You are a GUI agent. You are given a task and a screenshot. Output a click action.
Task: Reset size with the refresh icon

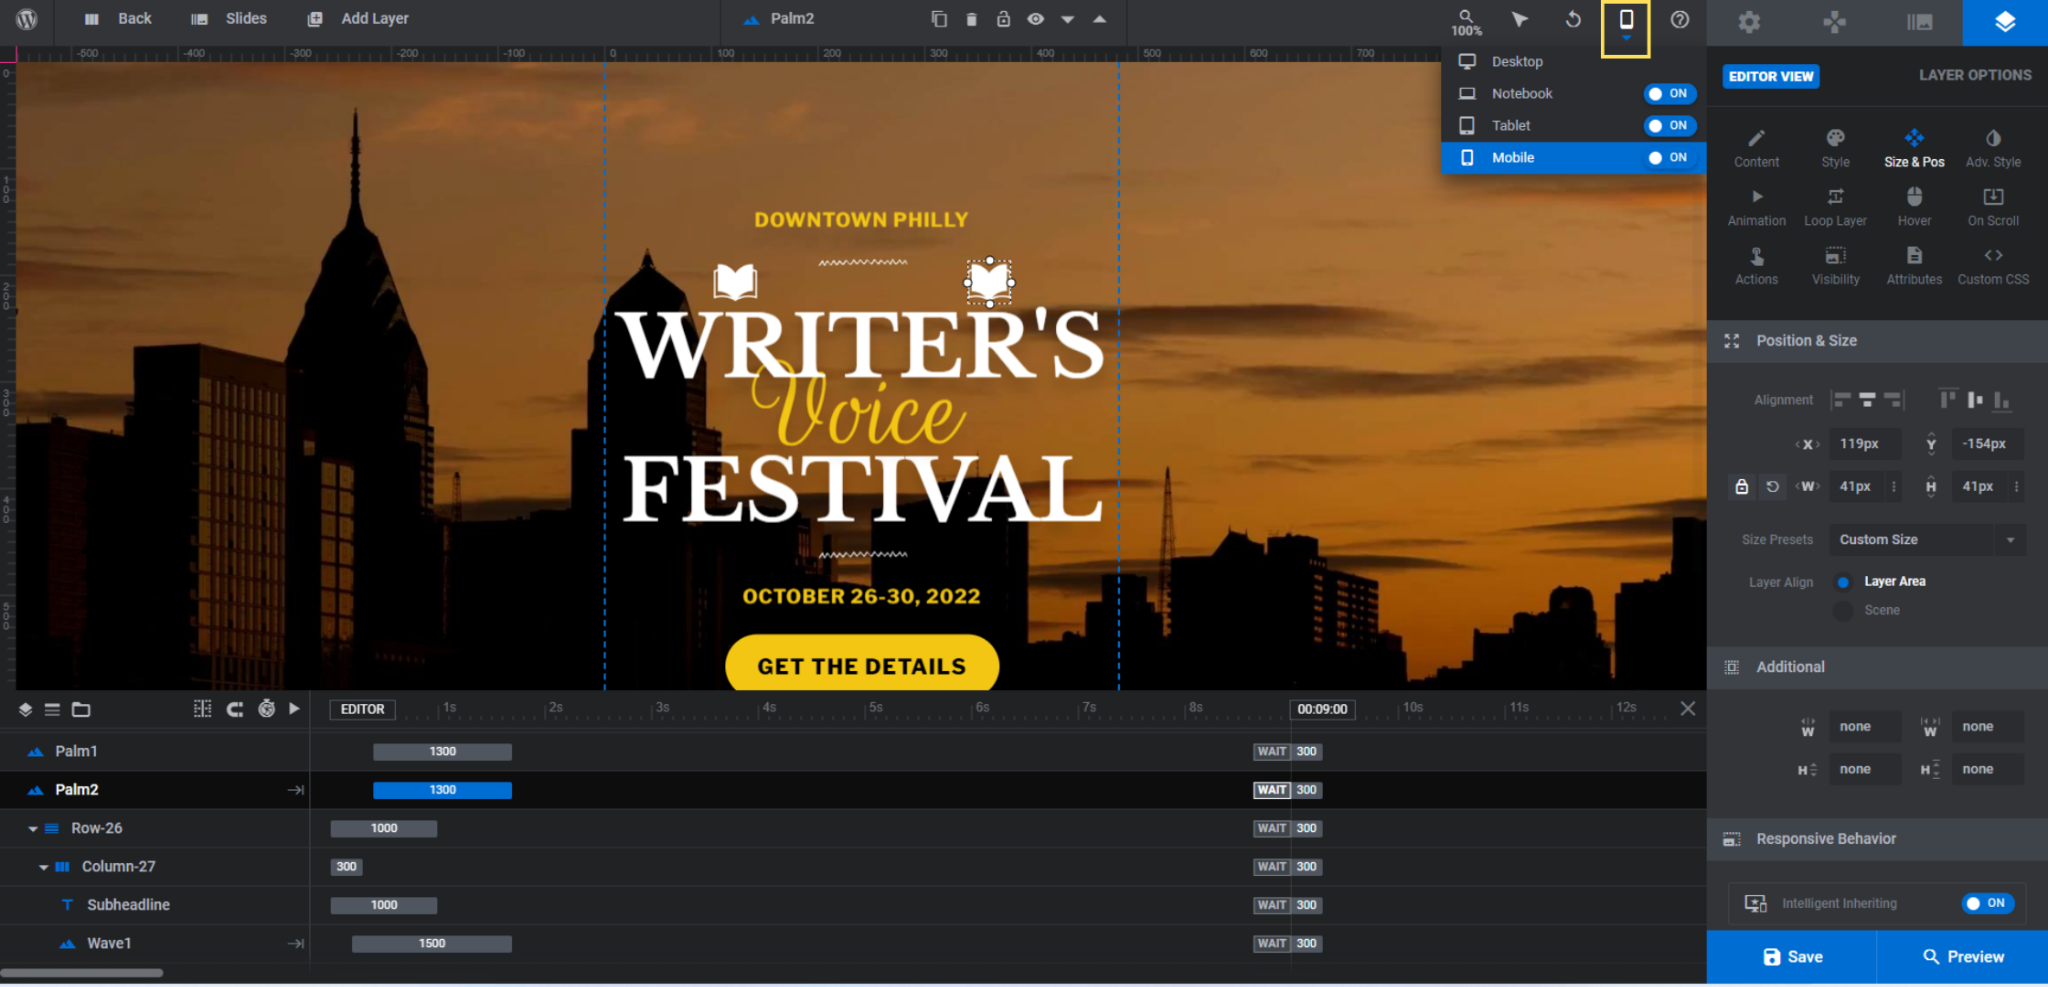tap(1772, 487)
